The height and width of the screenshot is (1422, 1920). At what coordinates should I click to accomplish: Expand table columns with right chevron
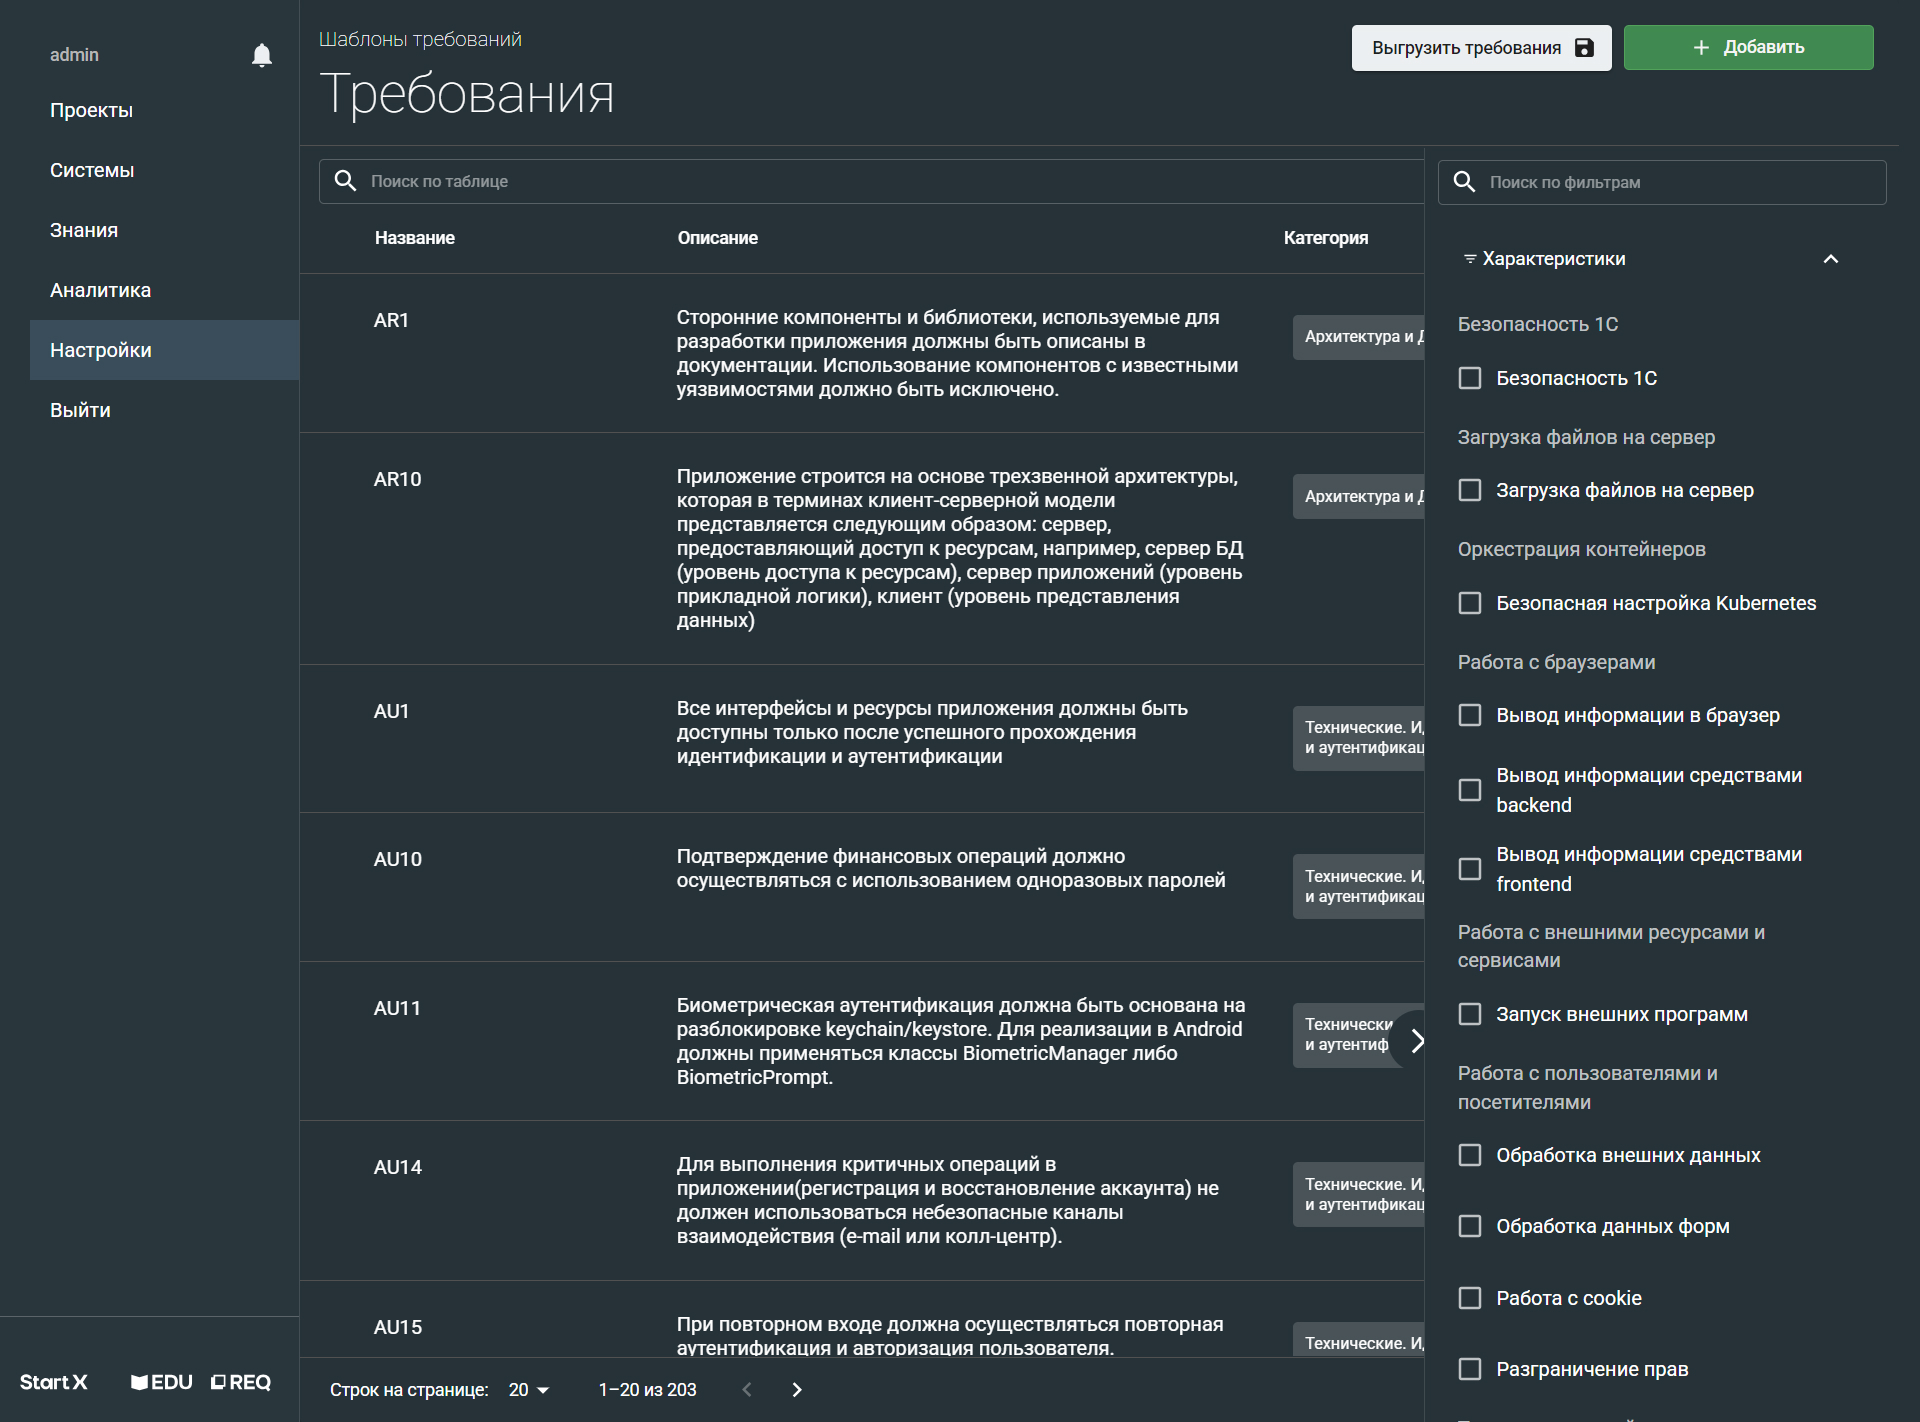tap(1416, 1041)
